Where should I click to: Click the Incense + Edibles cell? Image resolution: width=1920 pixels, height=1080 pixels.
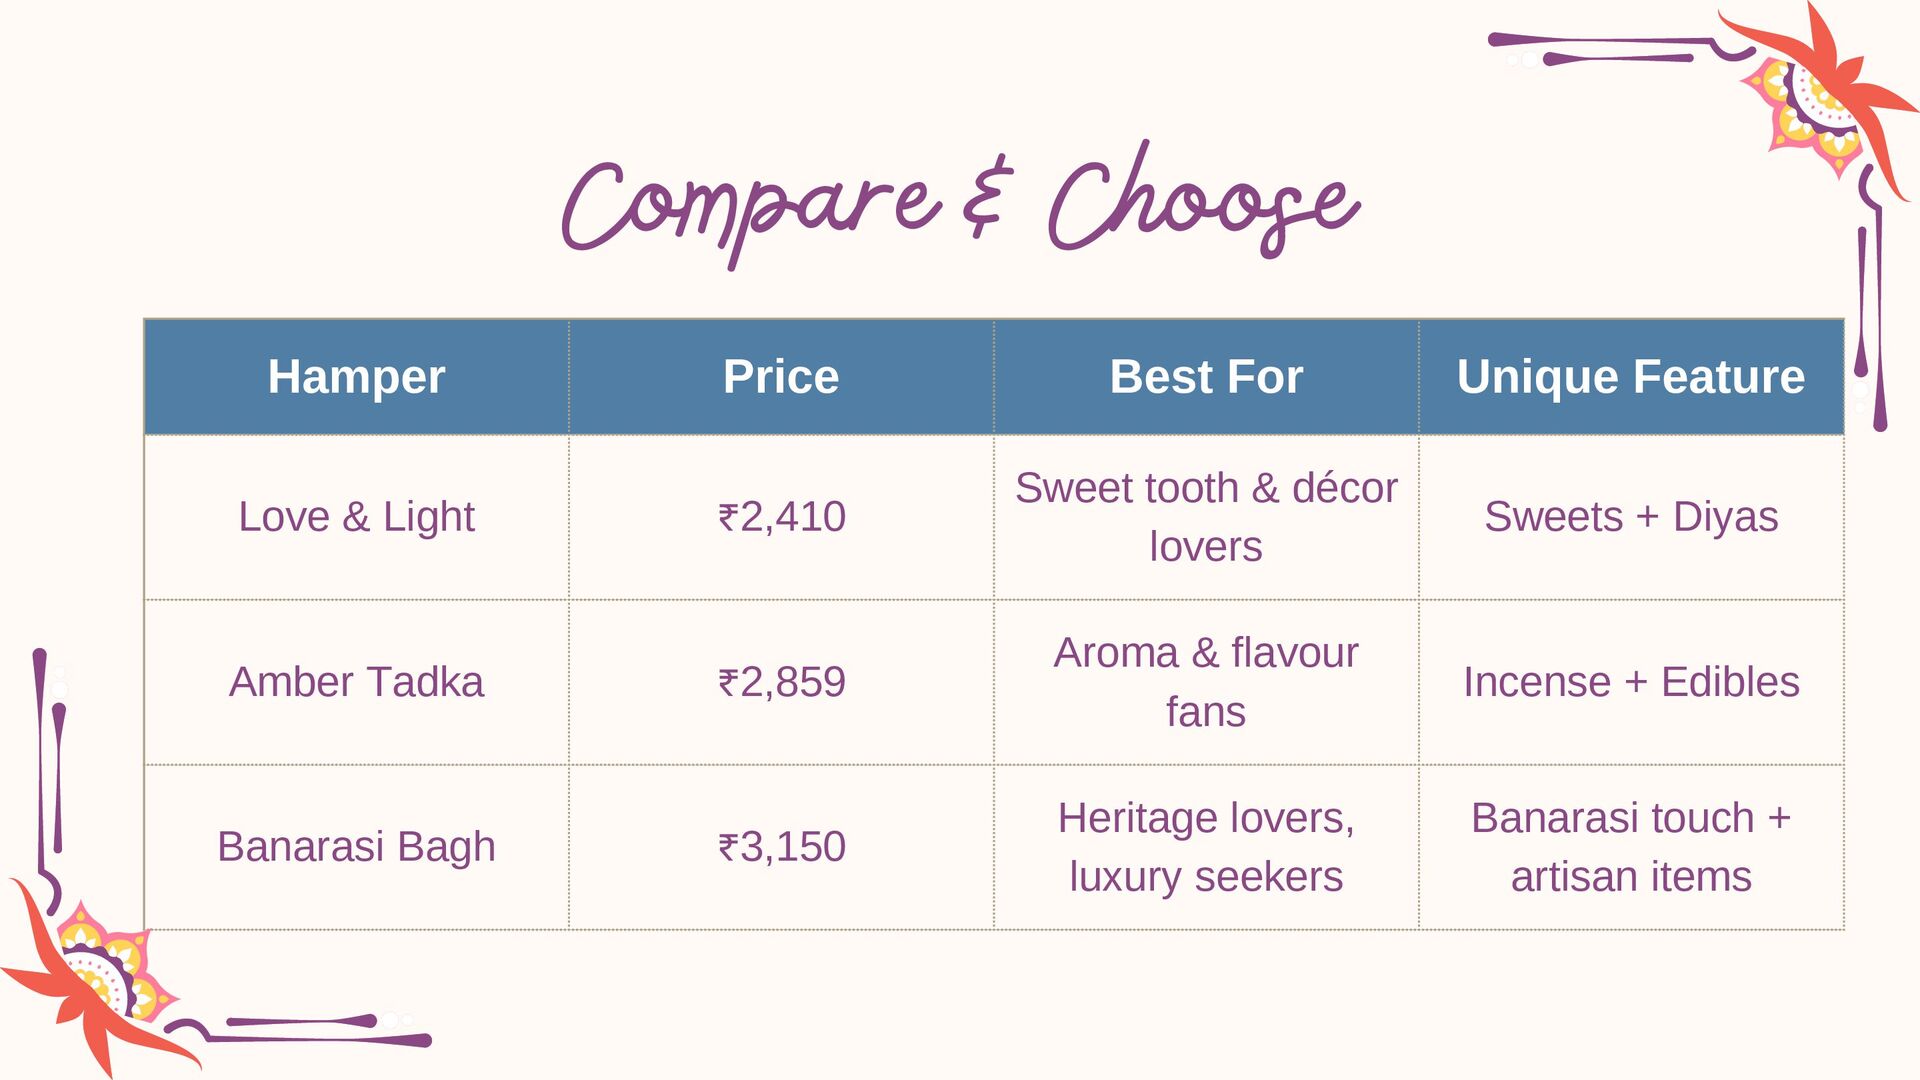coord(1631,682)
